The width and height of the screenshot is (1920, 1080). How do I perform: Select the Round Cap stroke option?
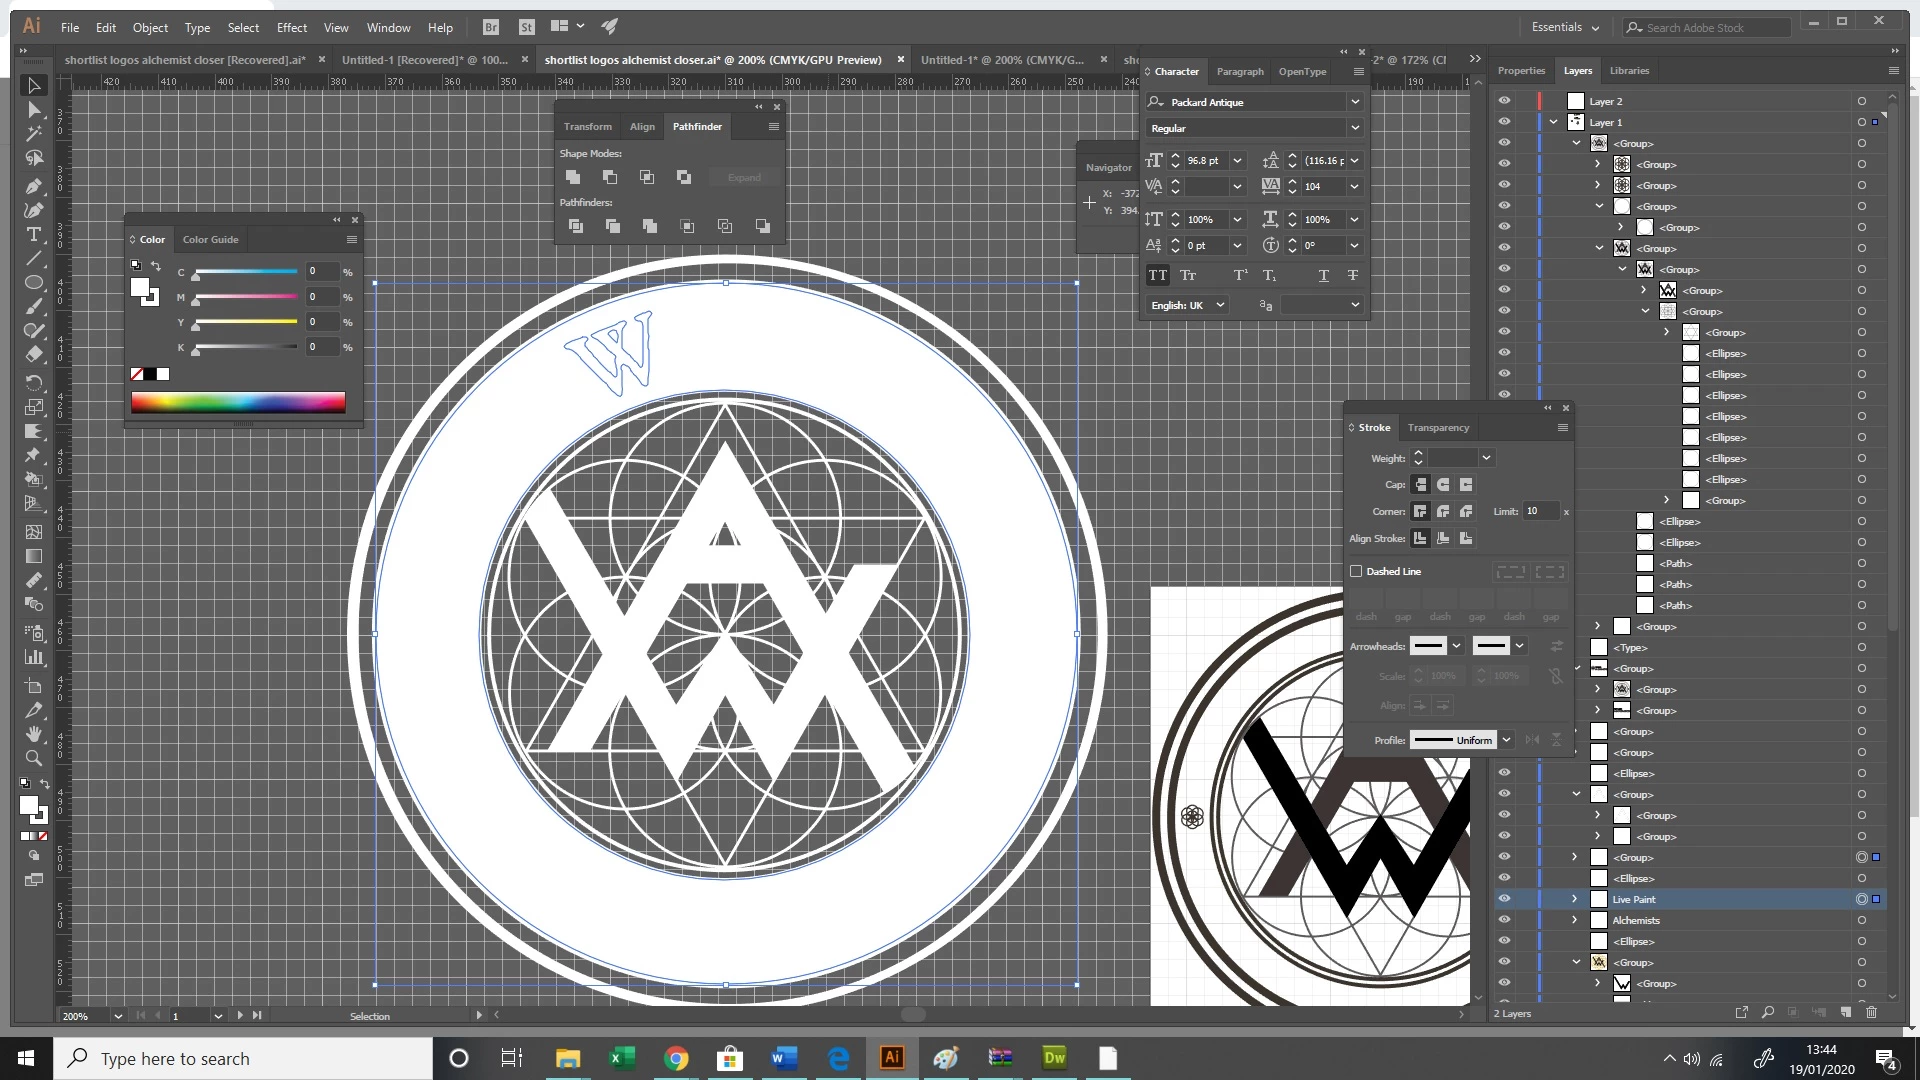[1443, 484]
